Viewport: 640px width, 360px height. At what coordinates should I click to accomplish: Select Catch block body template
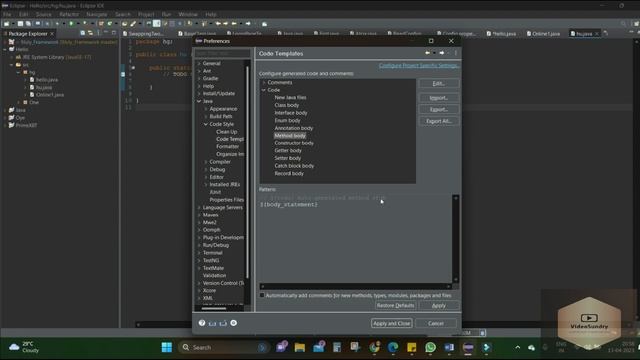coord(294,166)
